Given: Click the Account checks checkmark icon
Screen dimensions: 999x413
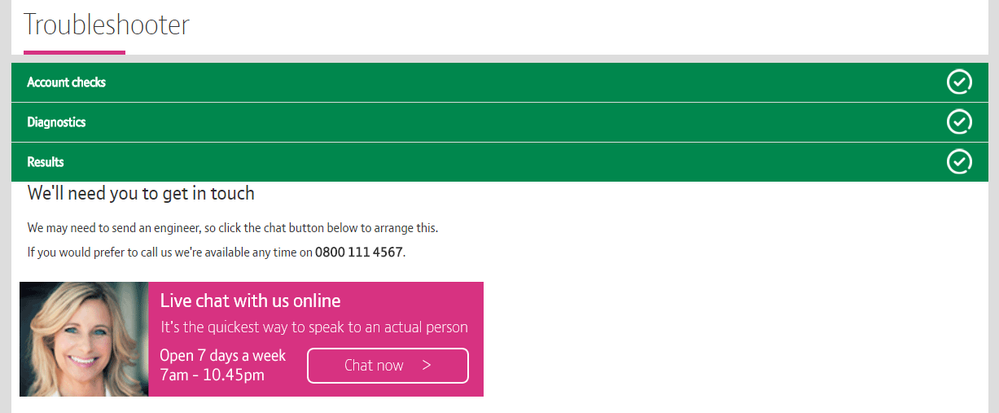Looking at the screenshot, I should (x=959, y=82).
